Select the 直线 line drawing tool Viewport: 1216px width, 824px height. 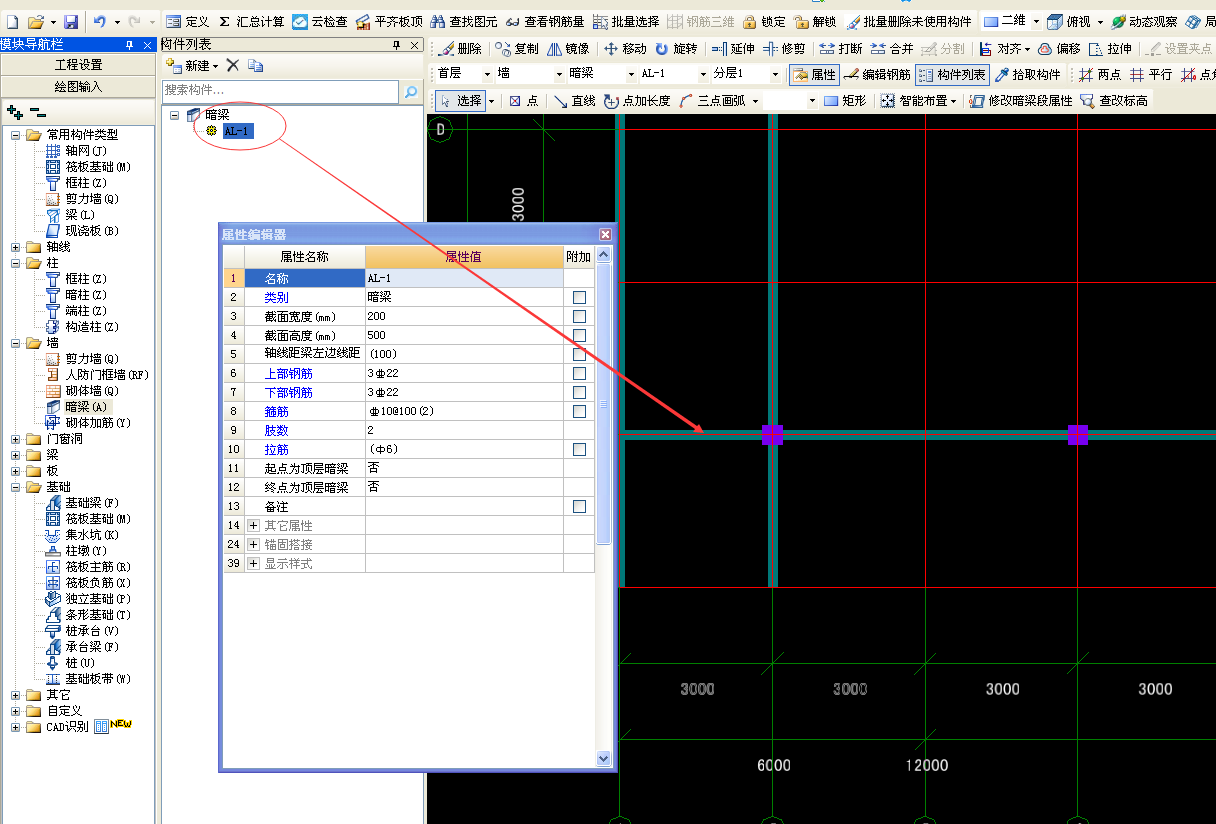click(x=575, y=100)
